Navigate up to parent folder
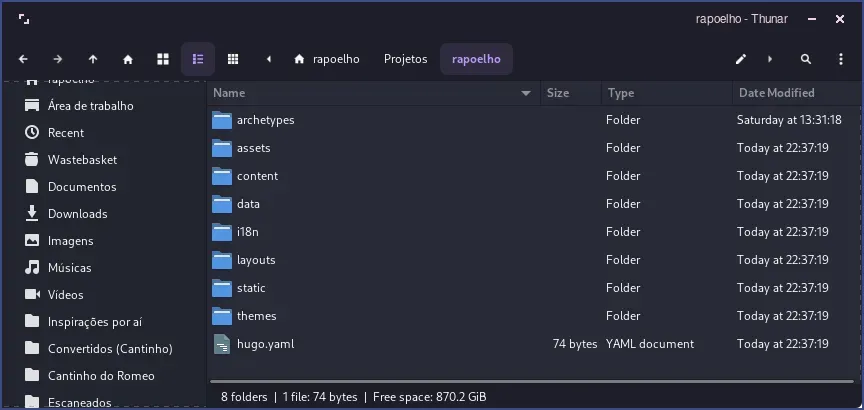The width and height of the screenshot is (864, 410). coord(93,59)
